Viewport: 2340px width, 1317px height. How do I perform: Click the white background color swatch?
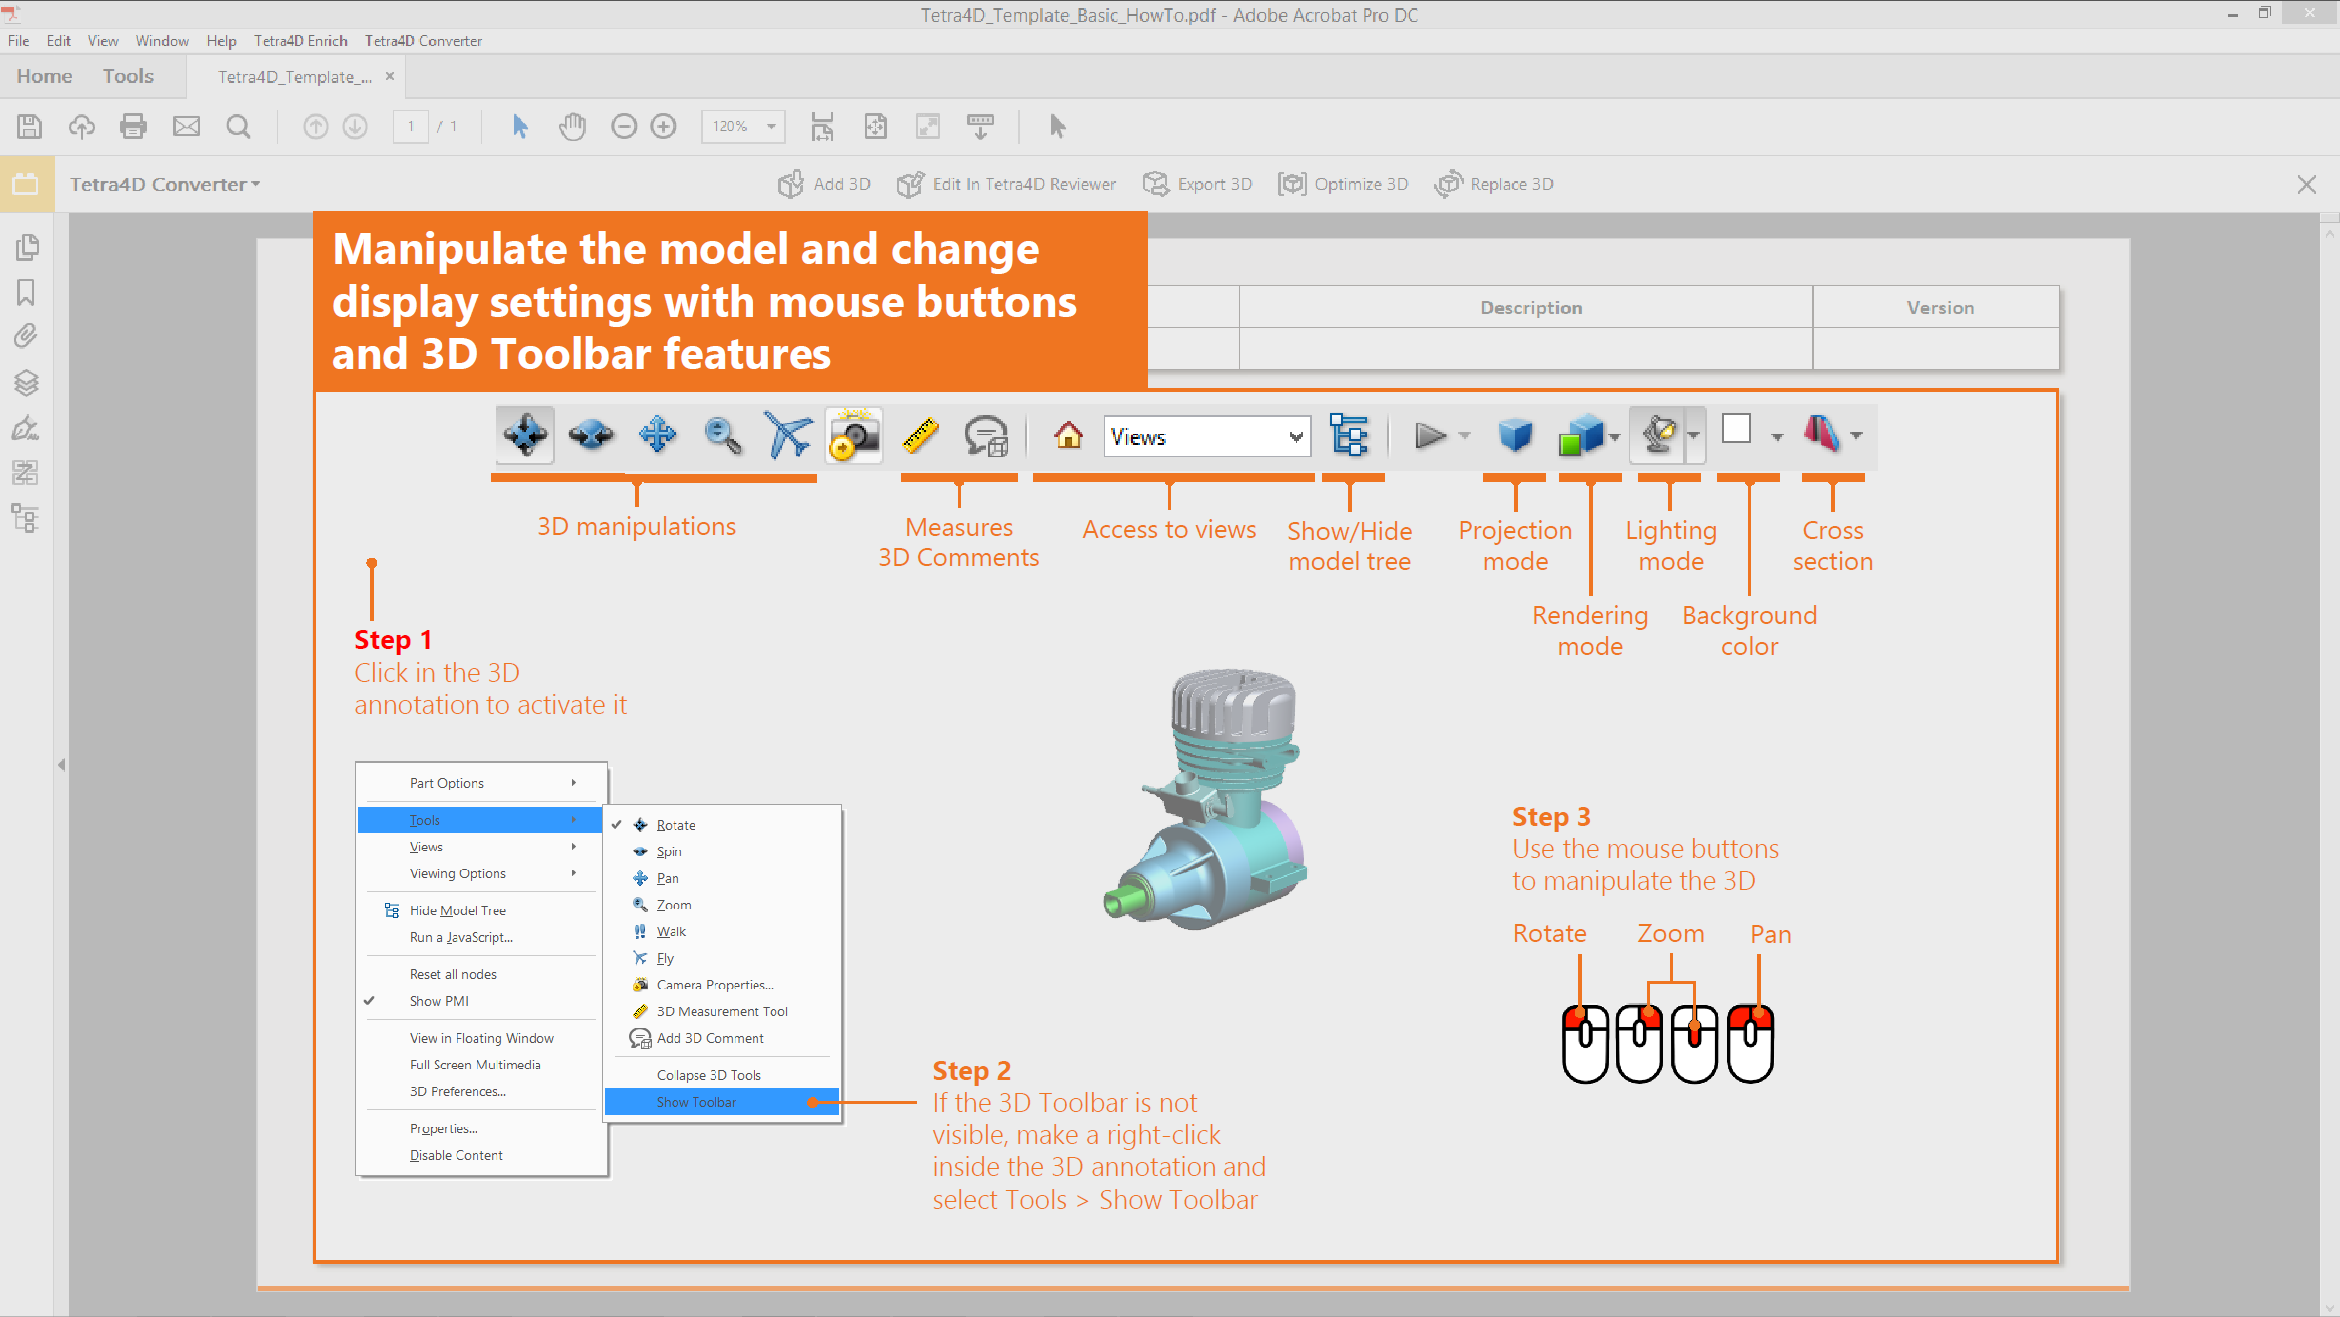point(1737,429)
